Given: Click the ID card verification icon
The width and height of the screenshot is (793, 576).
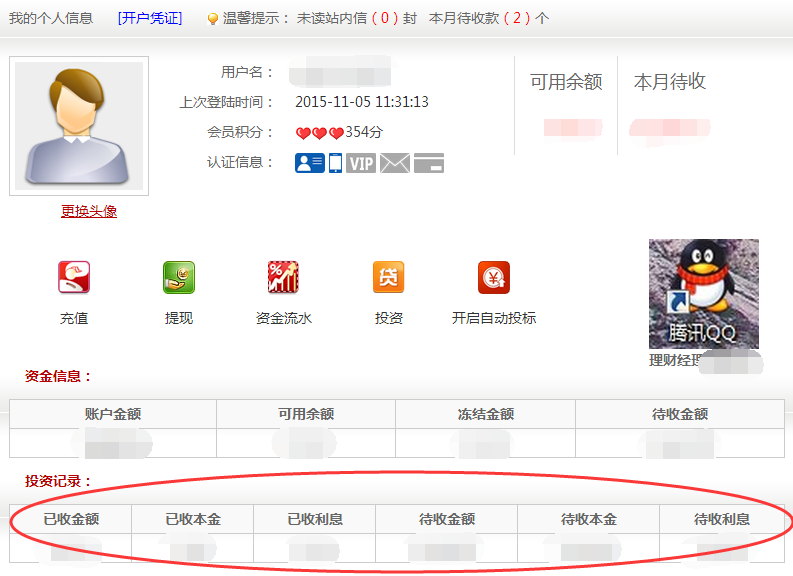Looking at the screenshot, I should 310,163.
